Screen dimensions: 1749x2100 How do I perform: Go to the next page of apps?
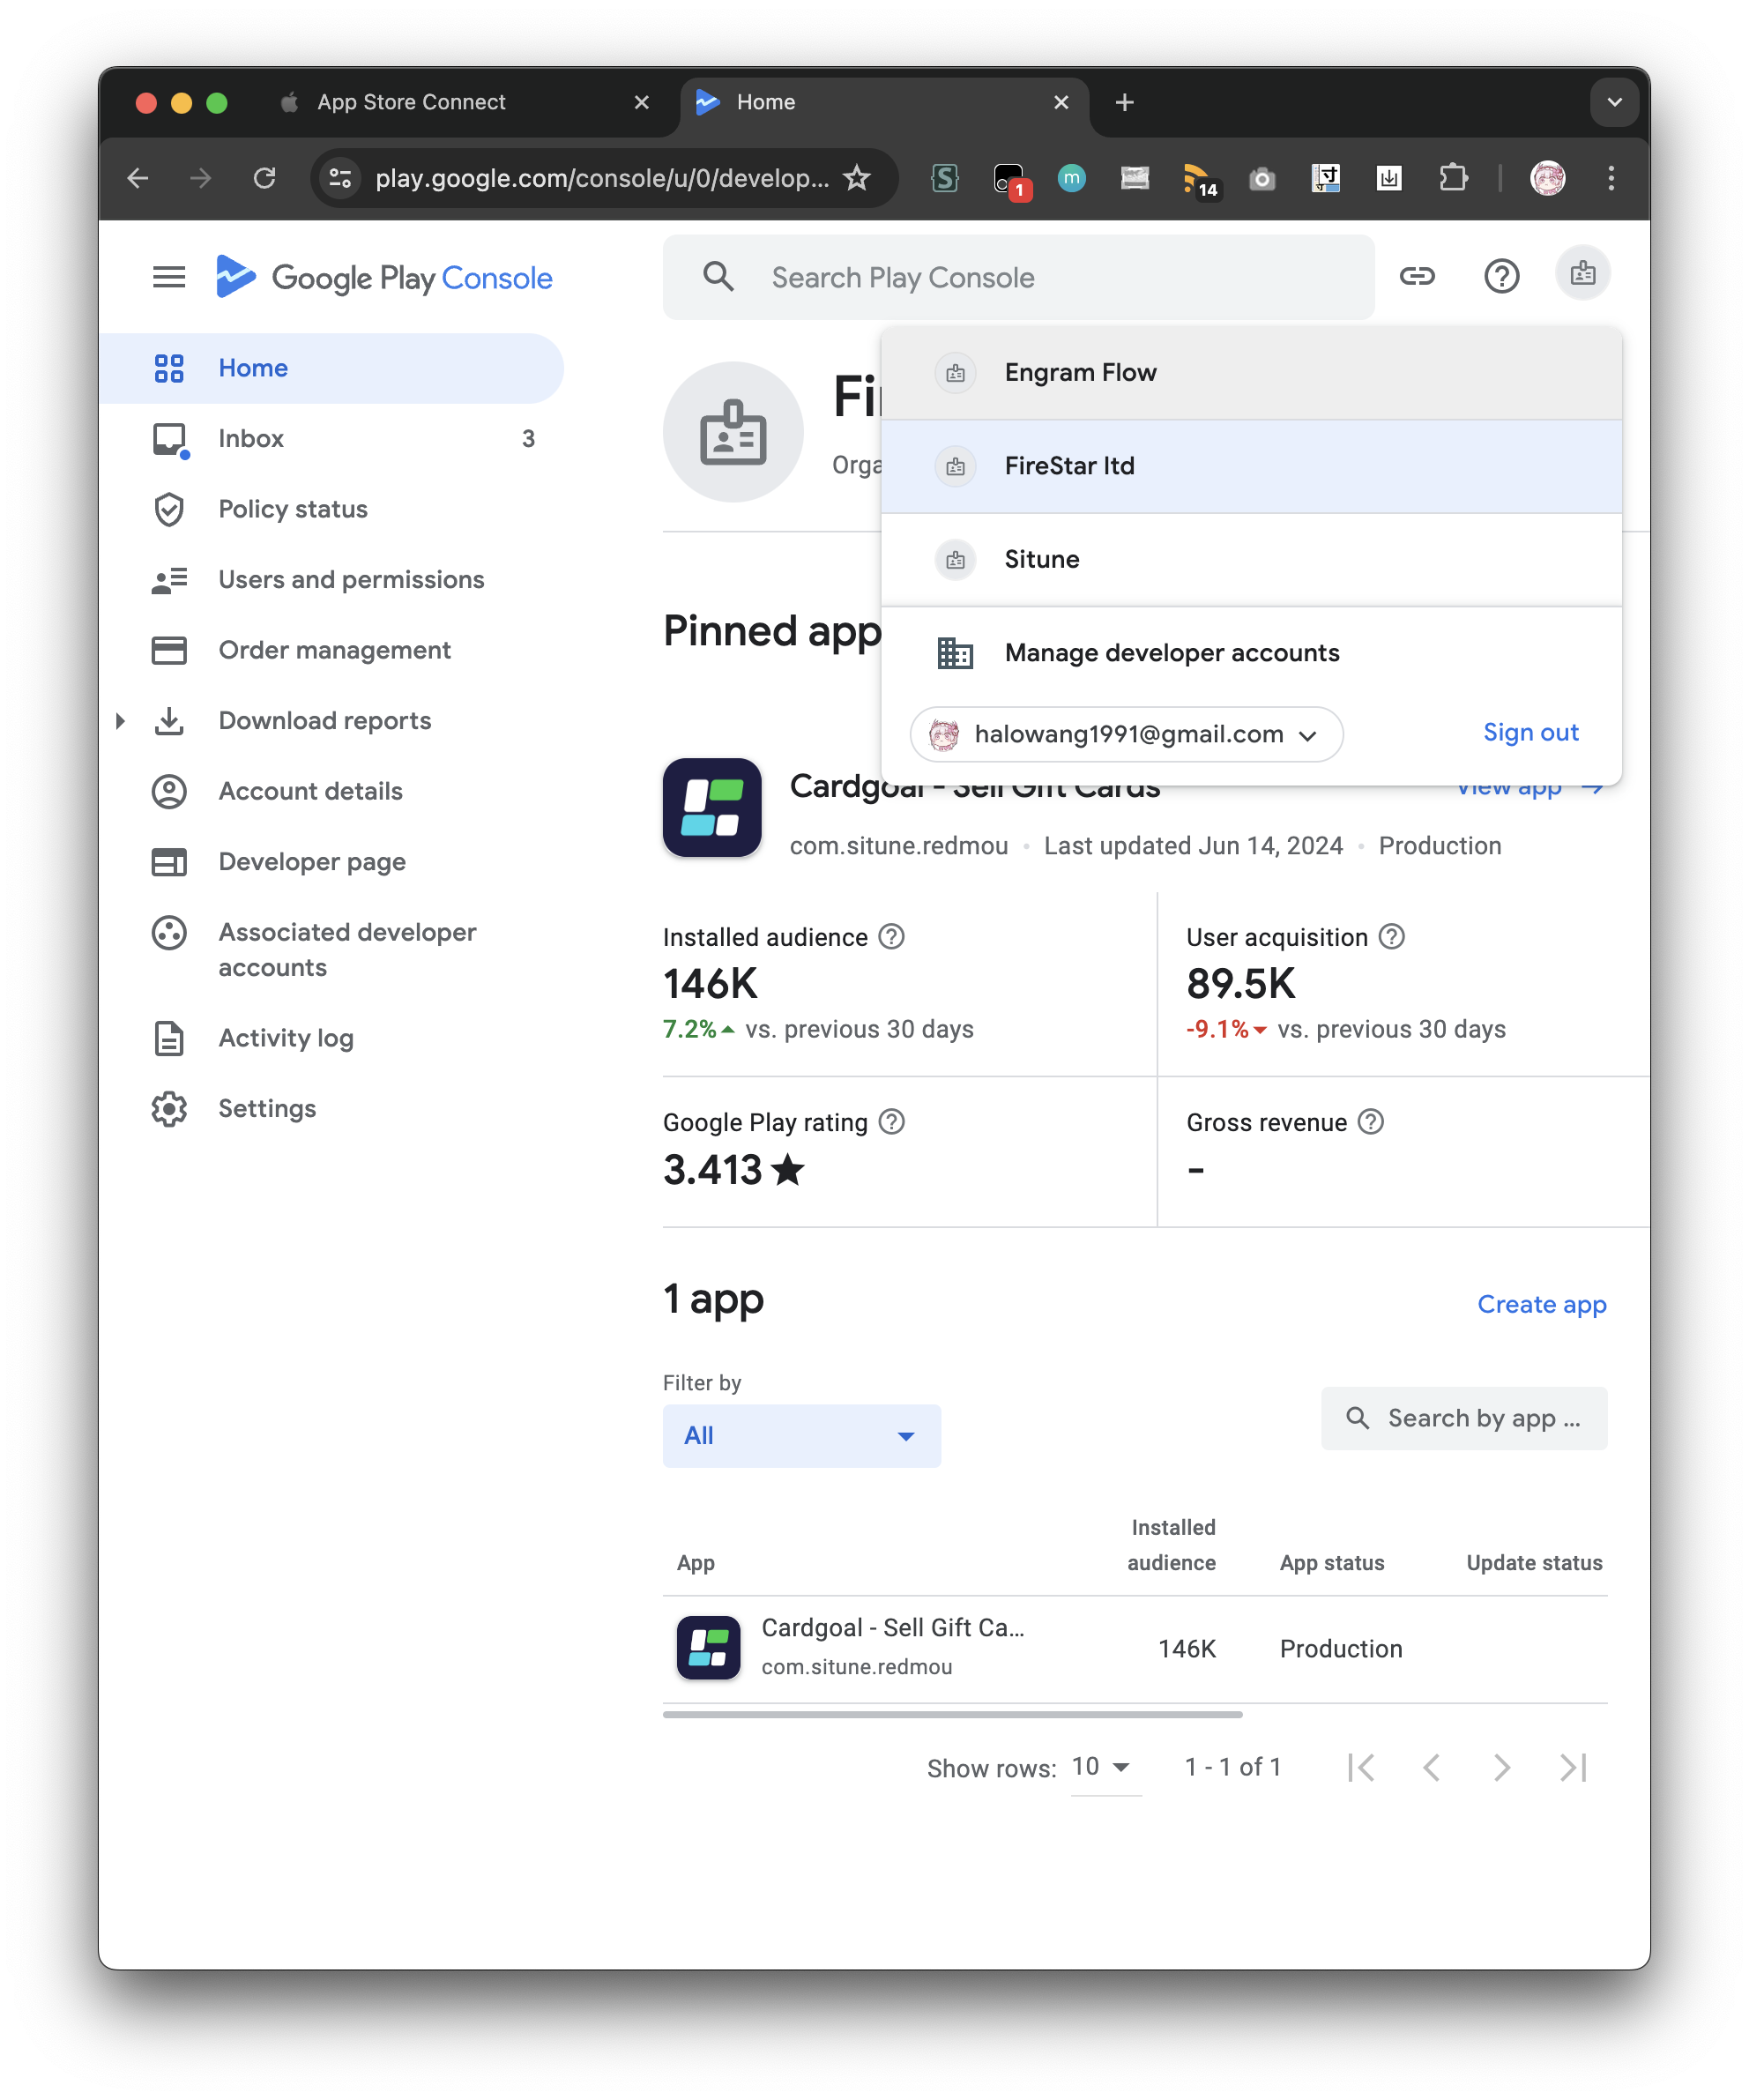(x=1501, y=1768)
